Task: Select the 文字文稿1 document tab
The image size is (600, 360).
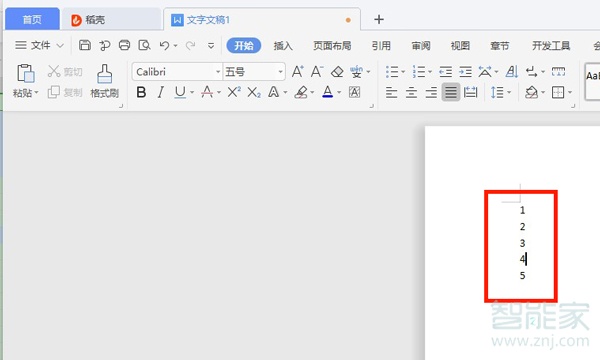Action: click(x=262, y=20)
